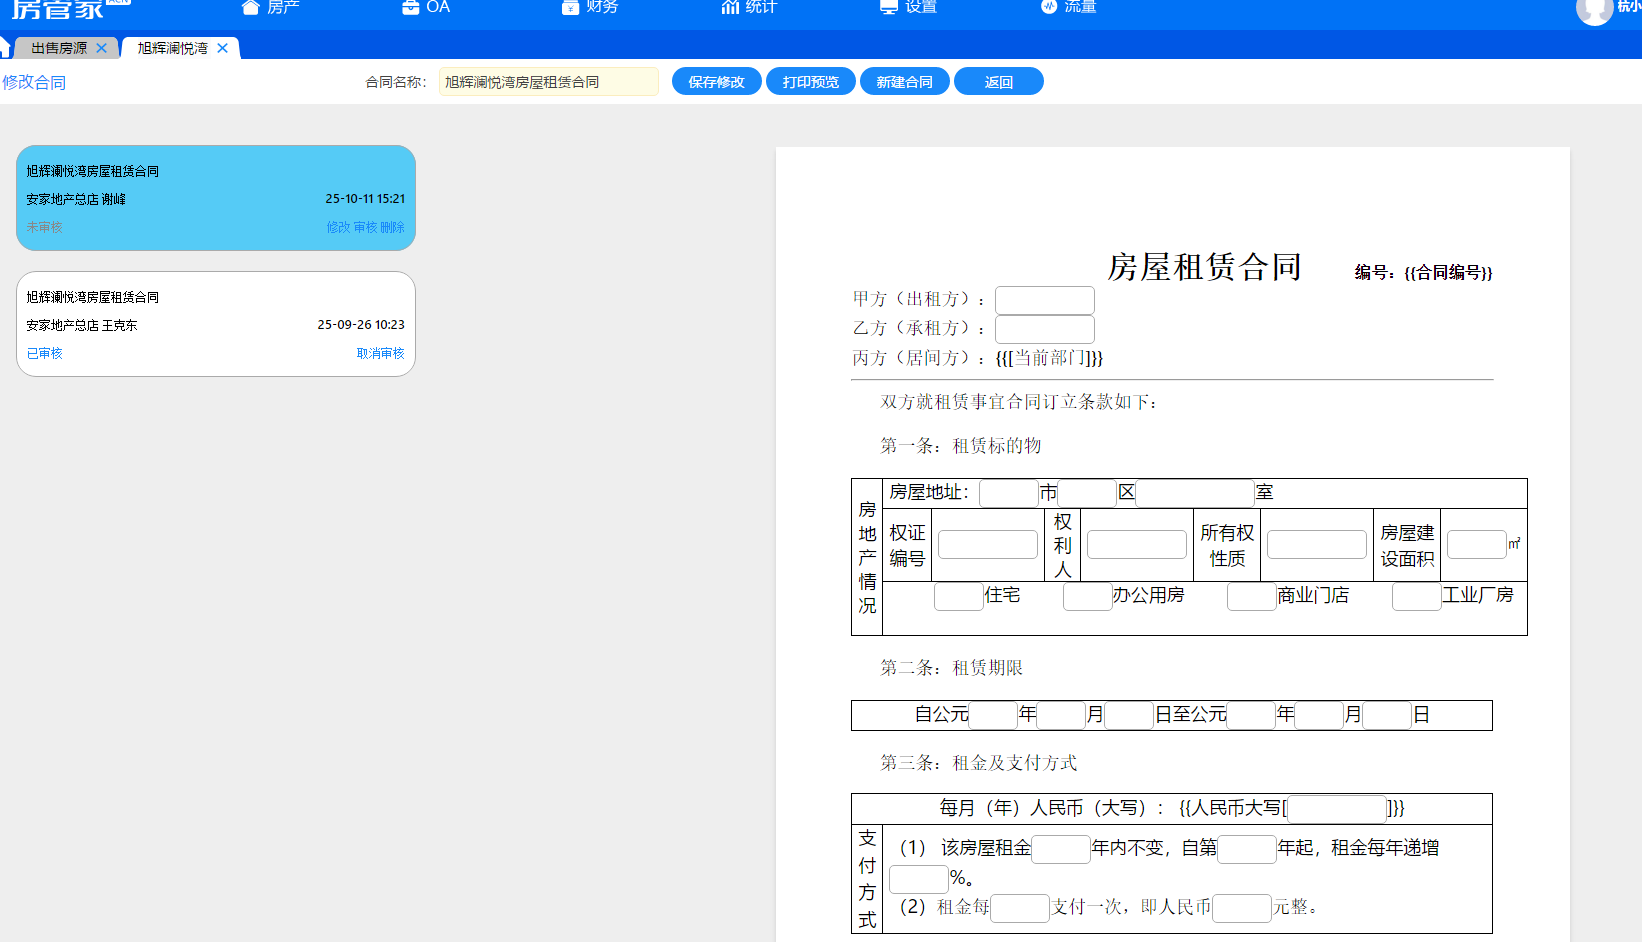
Task: Click the 新建合同 button
Action: [x=904, y=82]
